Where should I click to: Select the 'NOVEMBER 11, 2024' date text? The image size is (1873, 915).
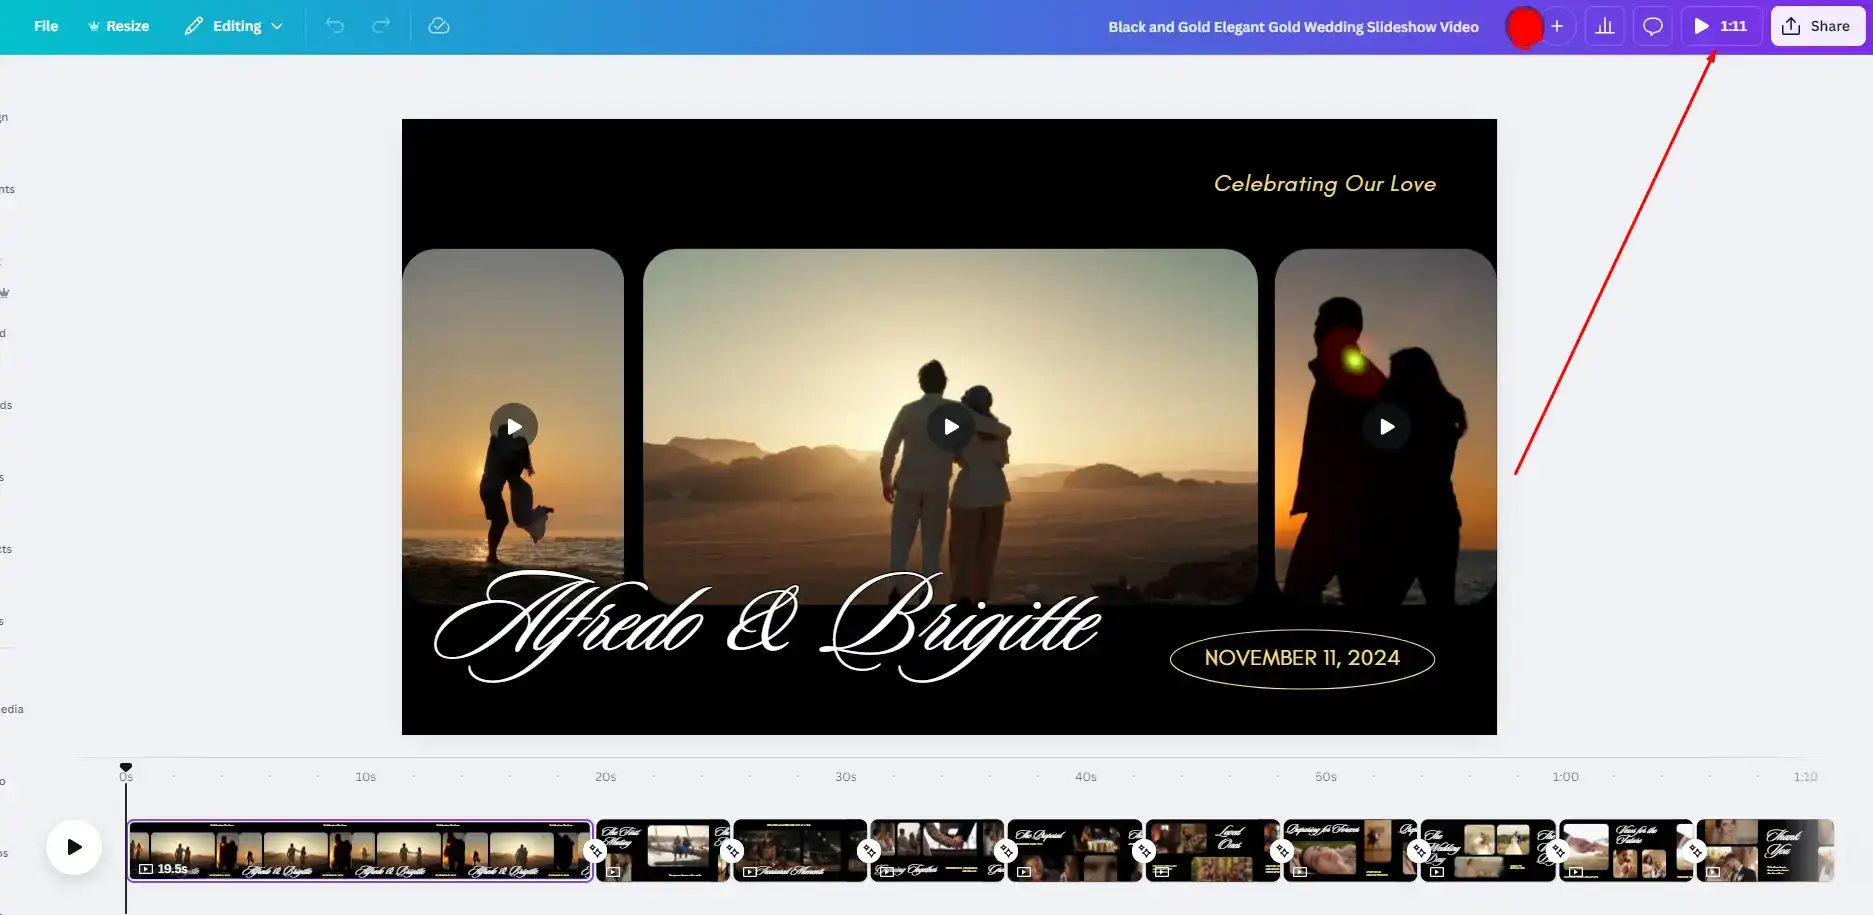(x=1302, y=658)
